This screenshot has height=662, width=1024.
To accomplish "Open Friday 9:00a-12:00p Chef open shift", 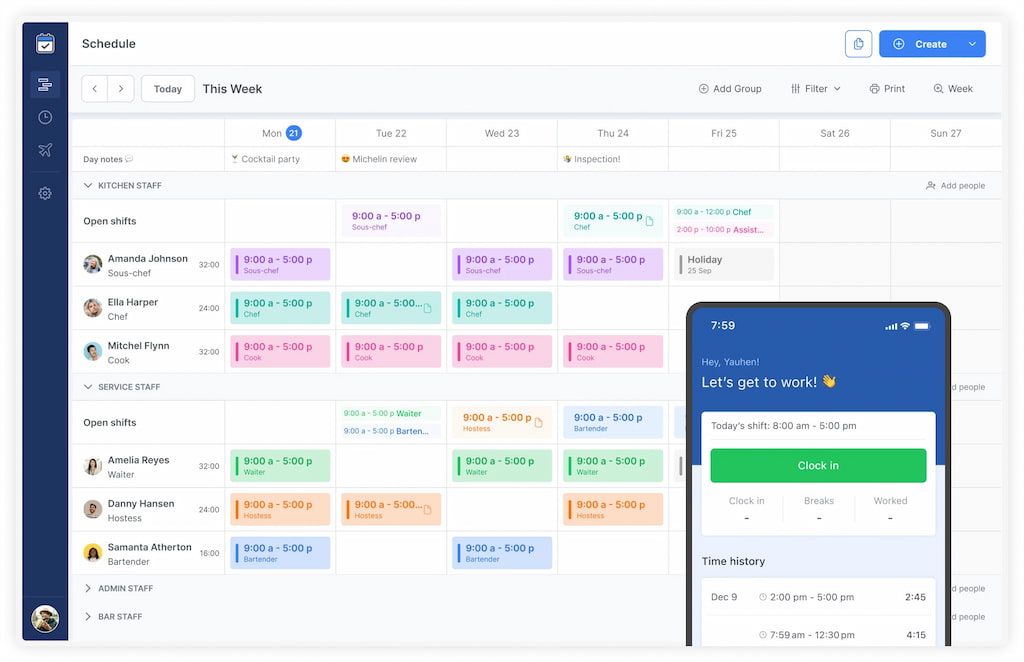I will pyautogui.click(x=724, y=212).
